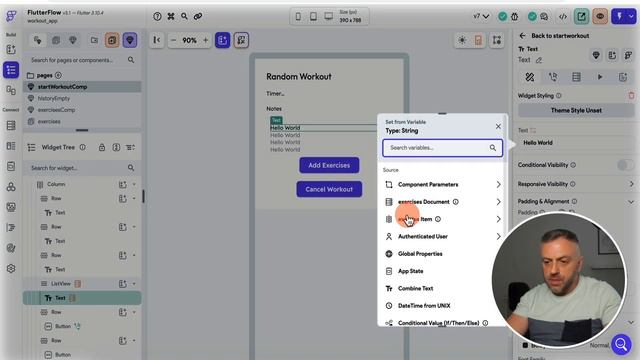
Task: Open the version v7 dropdown
Action: (481, 16)
